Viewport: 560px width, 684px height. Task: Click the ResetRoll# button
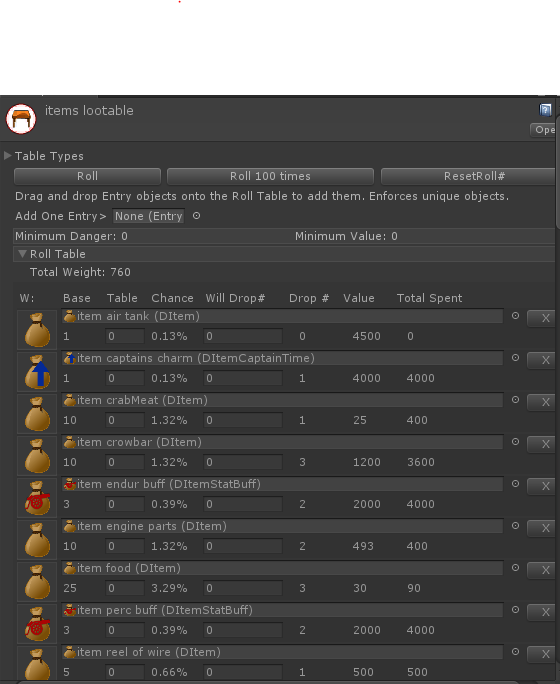pos(470,176)
